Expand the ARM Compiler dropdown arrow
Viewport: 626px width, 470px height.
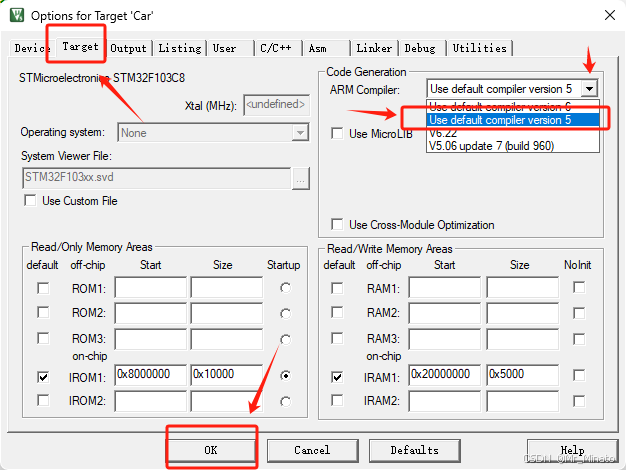coord(589,89)
